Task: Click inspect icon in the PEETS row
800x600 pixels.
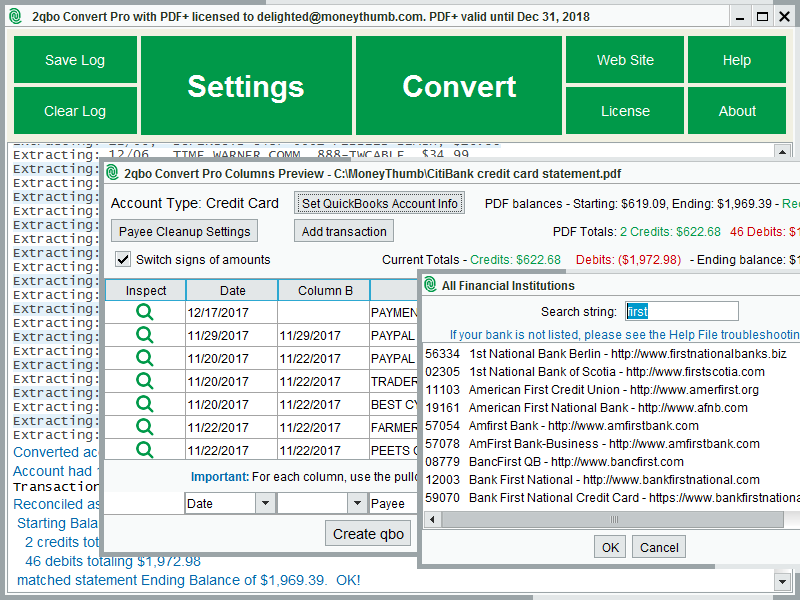Action: (145, 449)
